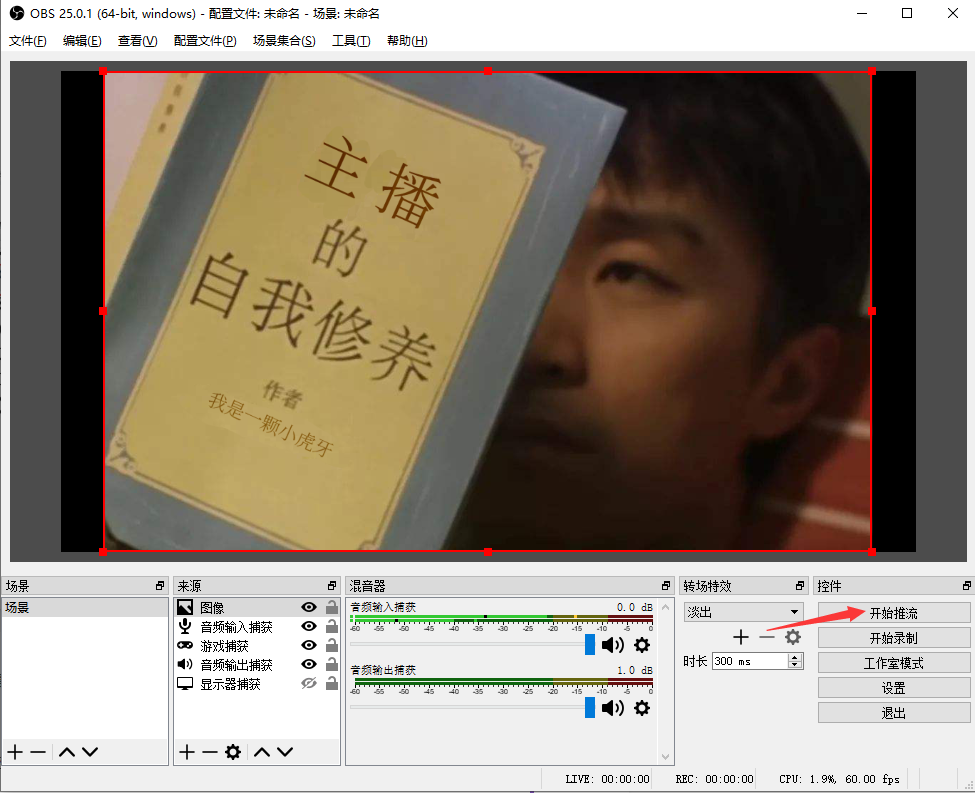
Task: Open the 场景集合(S) menu
Action: tap(284, 41)
